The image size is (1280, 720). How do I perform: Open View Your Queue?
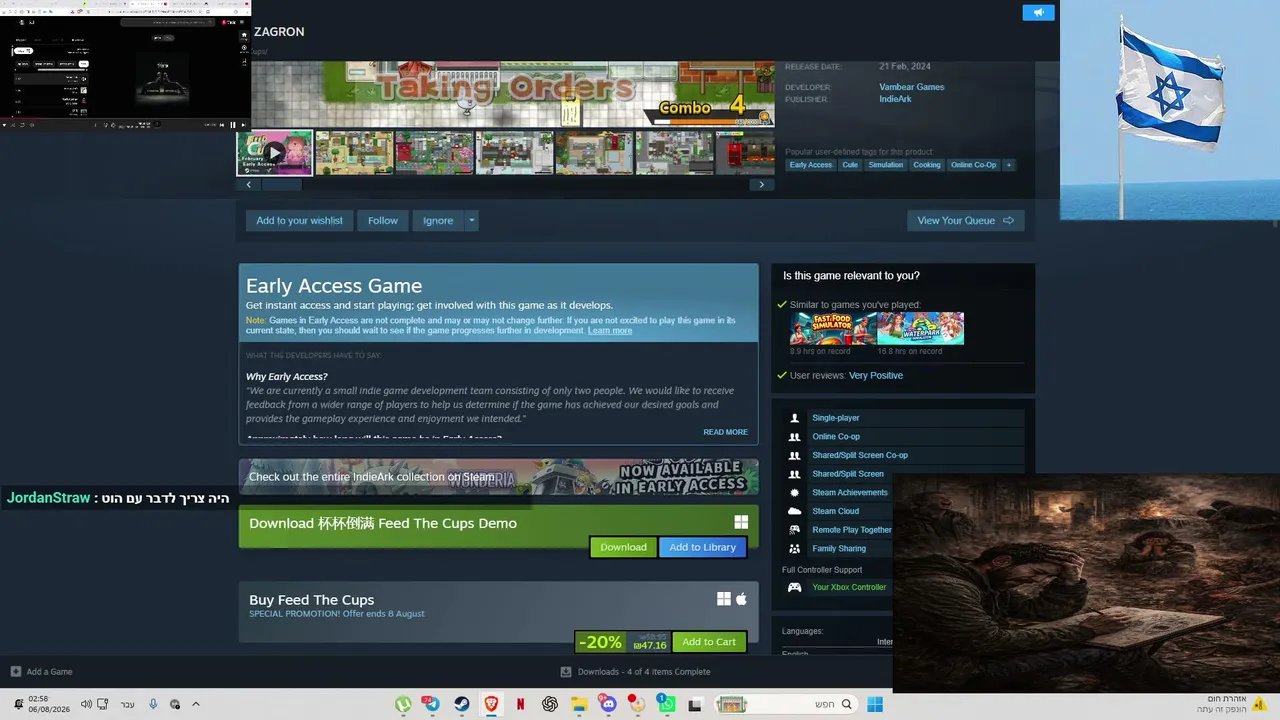tap(965, 220)
